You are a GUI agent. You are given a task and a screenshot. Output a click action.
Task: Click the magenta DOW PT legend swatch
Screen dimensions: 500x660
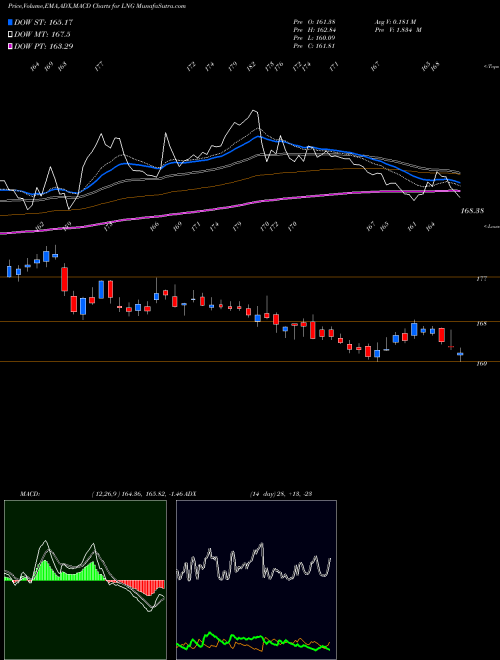[11, 46]
